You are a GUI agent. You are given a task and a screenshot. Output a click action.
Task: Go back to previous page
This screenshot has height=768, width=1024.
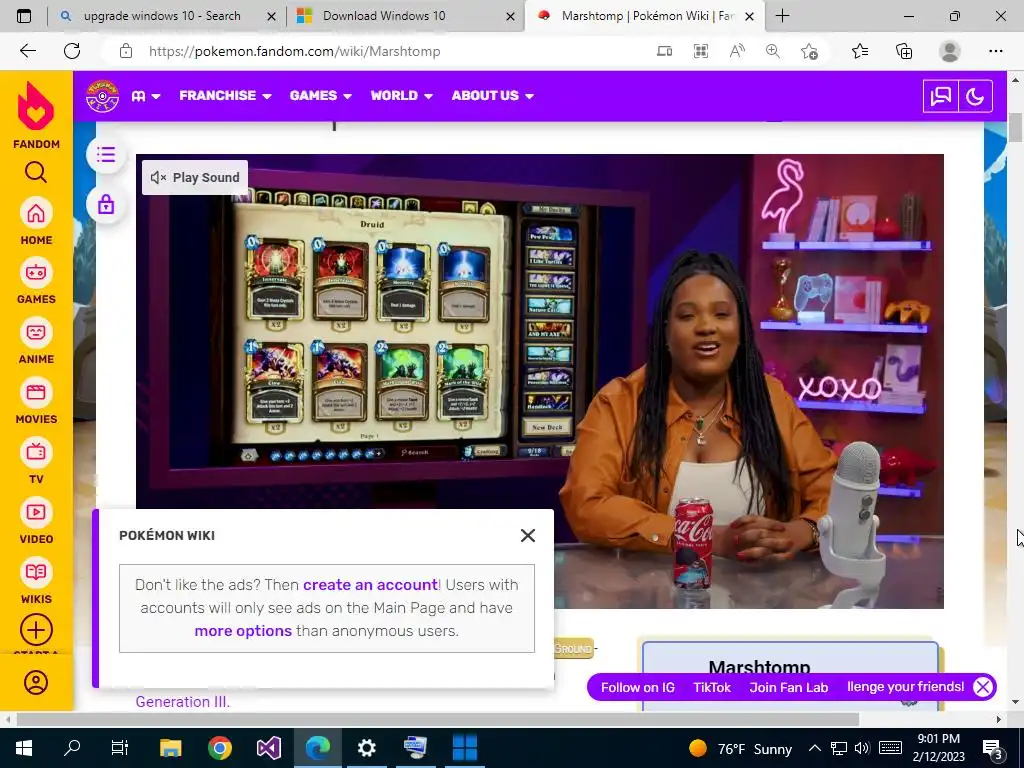click(27, 51)
